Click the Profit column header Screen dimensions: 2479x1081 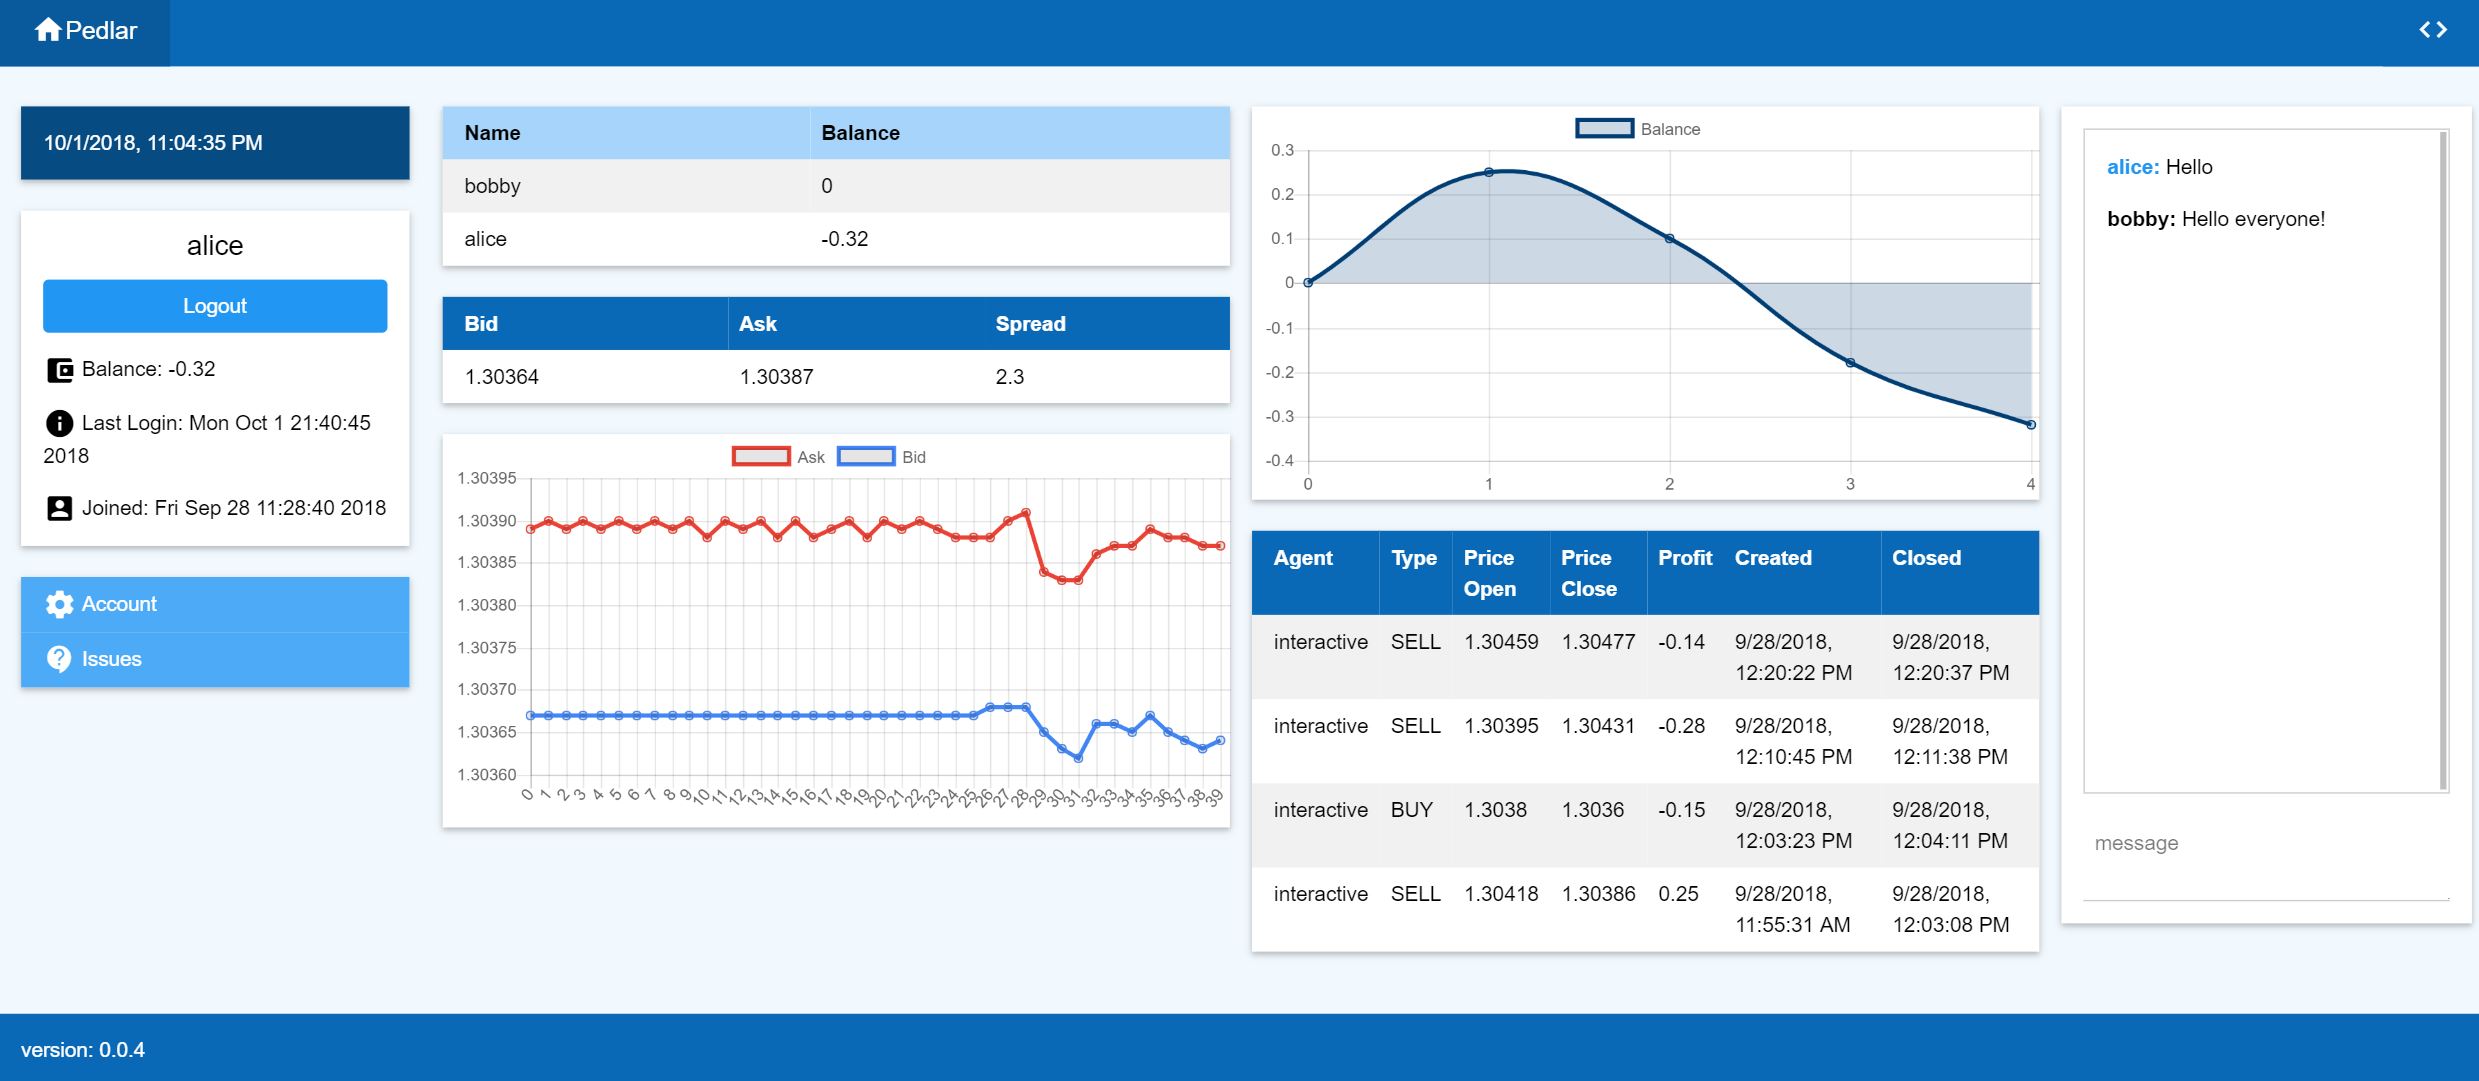(x=1684, y=558)
